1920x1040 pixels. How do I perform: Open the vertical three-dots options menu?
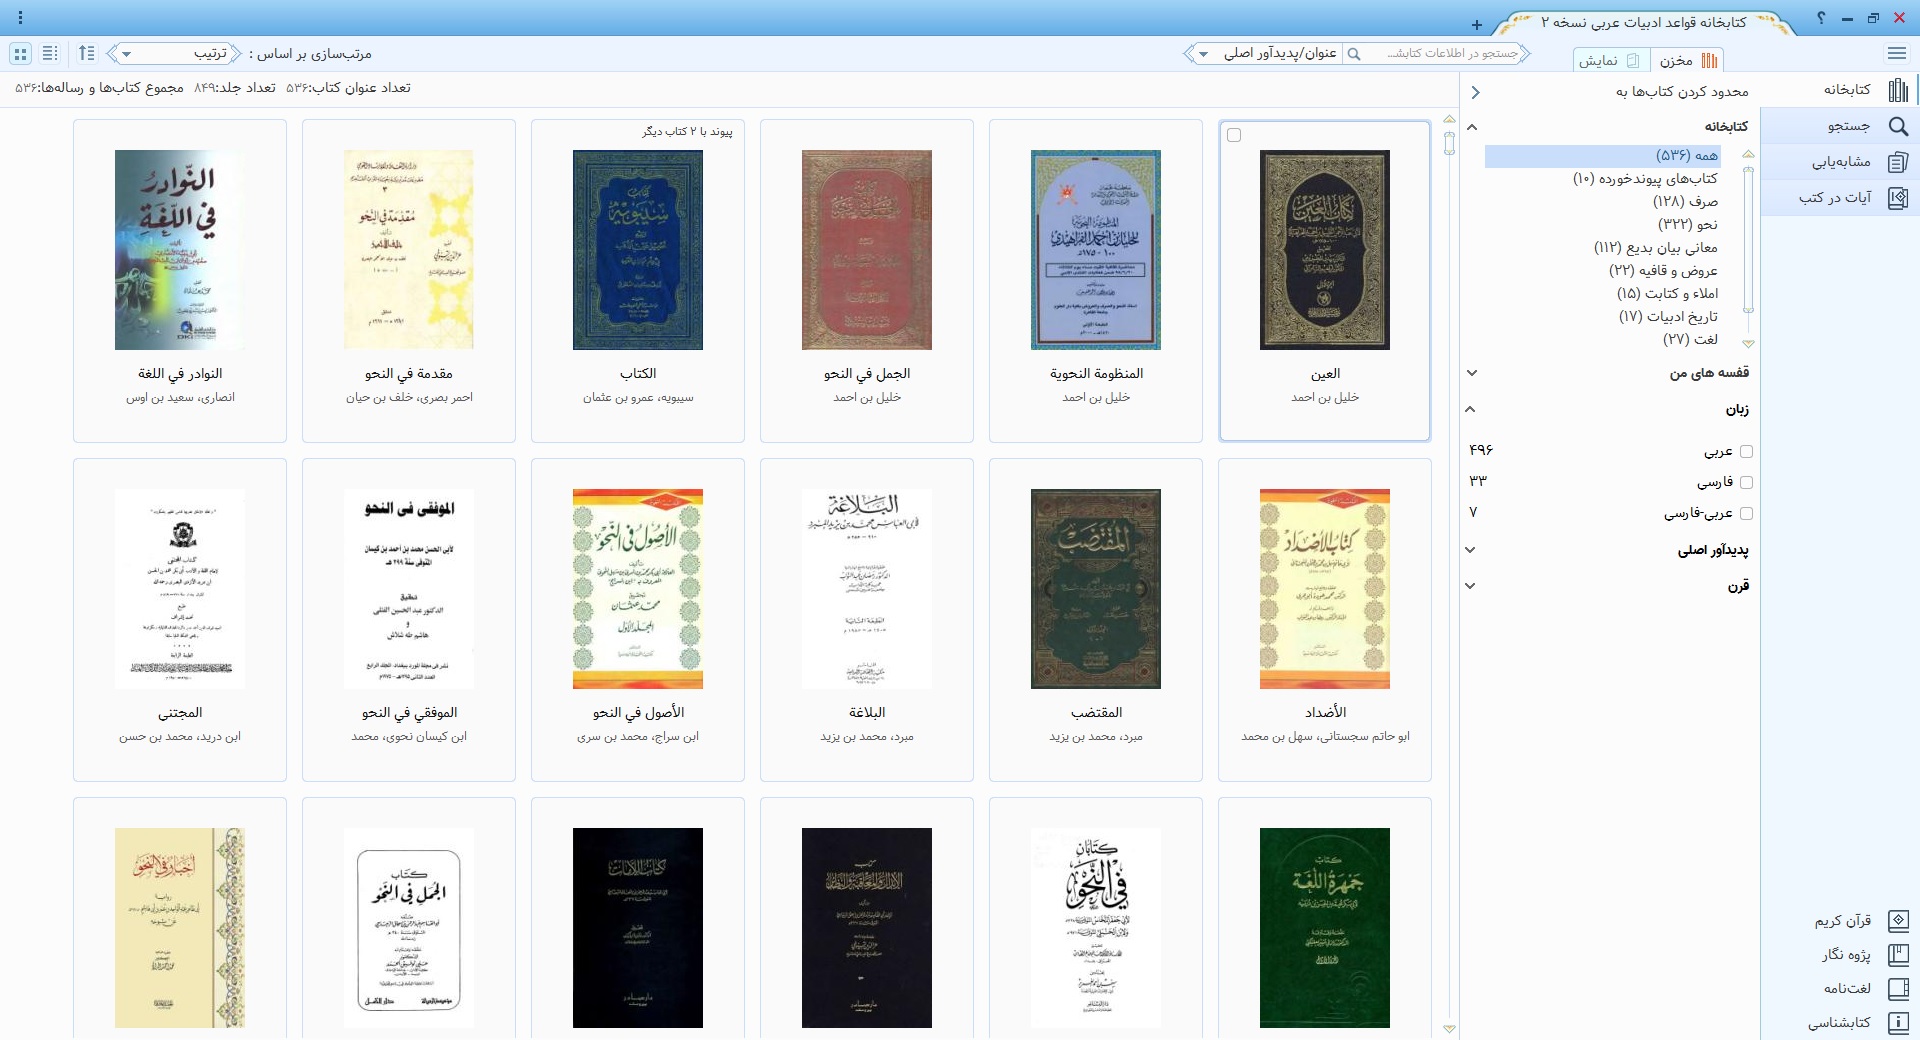coord(21,18)
